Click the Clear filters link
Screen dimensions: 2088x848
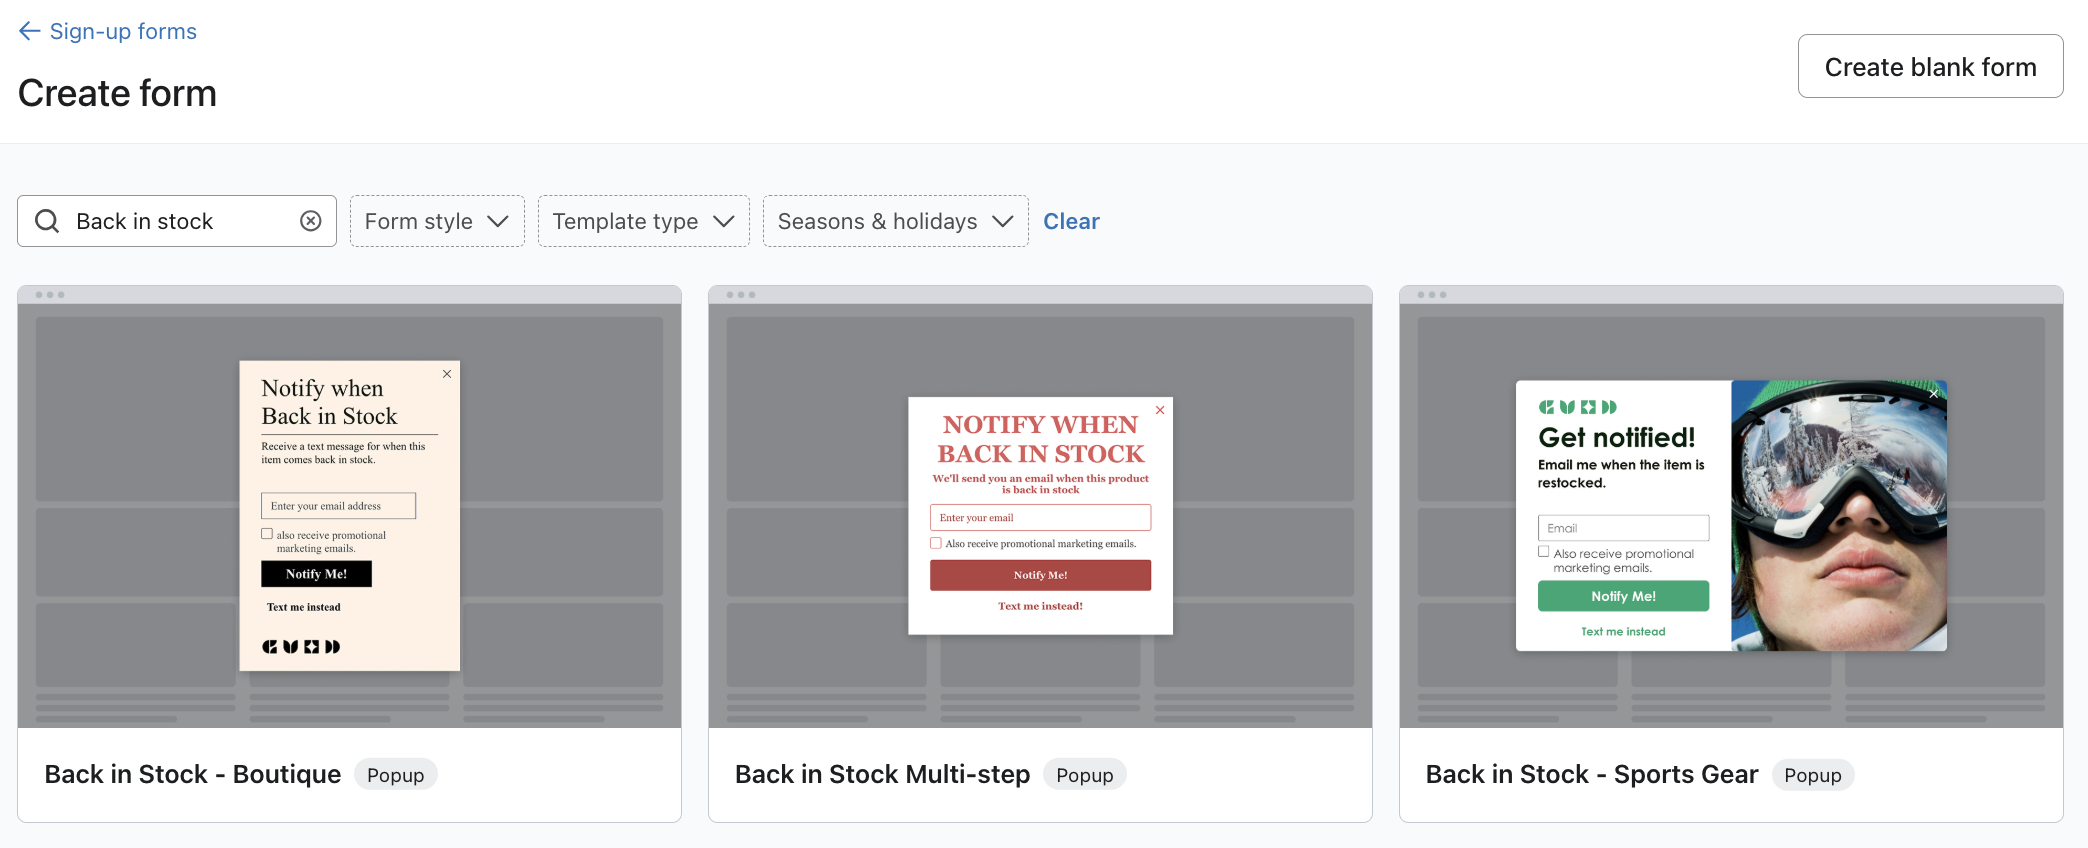[1071, 221]
